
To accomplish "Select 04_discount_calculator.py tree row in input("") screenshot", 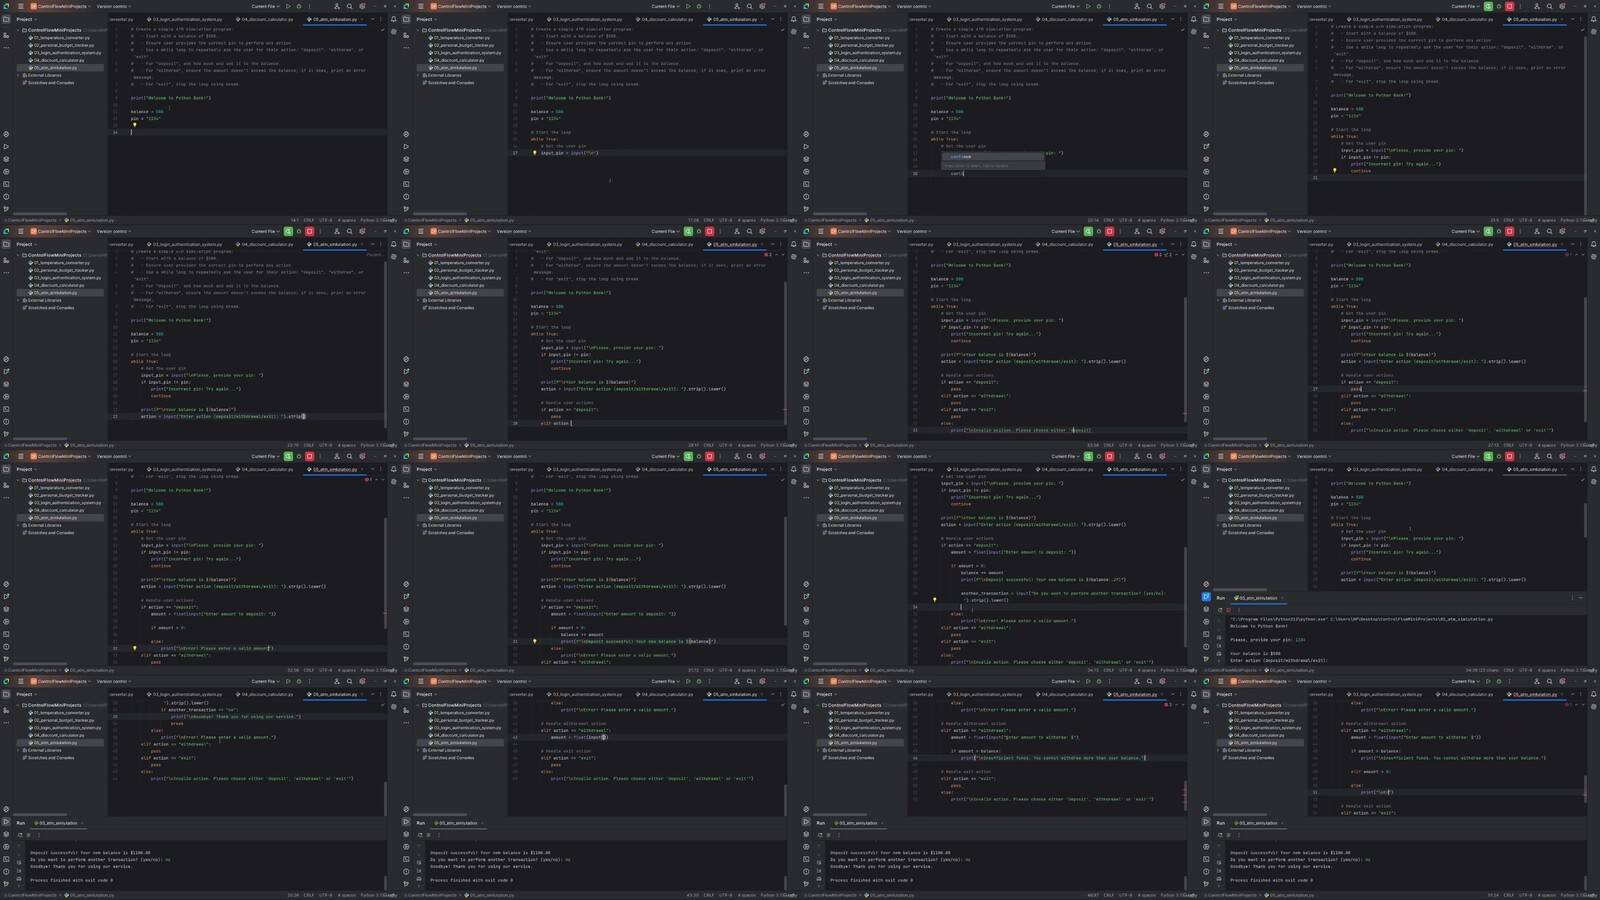I will [x=460, y=60].
